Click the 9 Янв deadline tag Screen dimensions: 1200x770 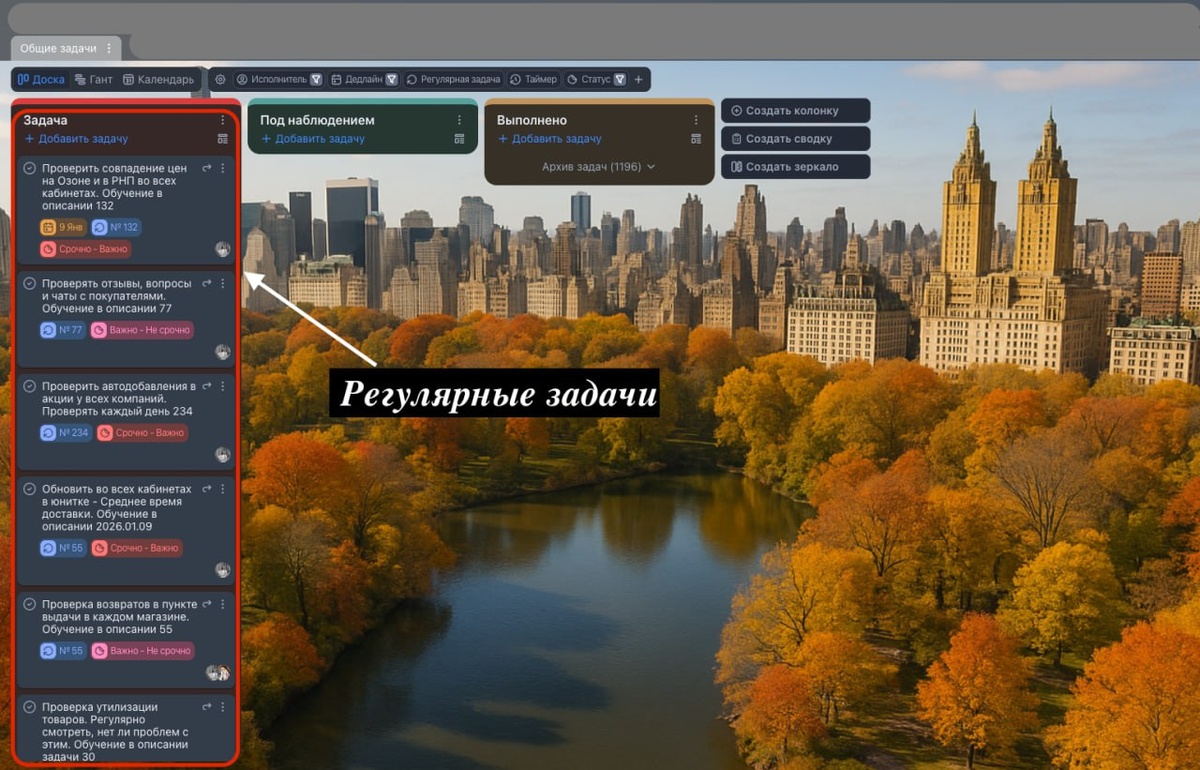[x=62, y=227]
